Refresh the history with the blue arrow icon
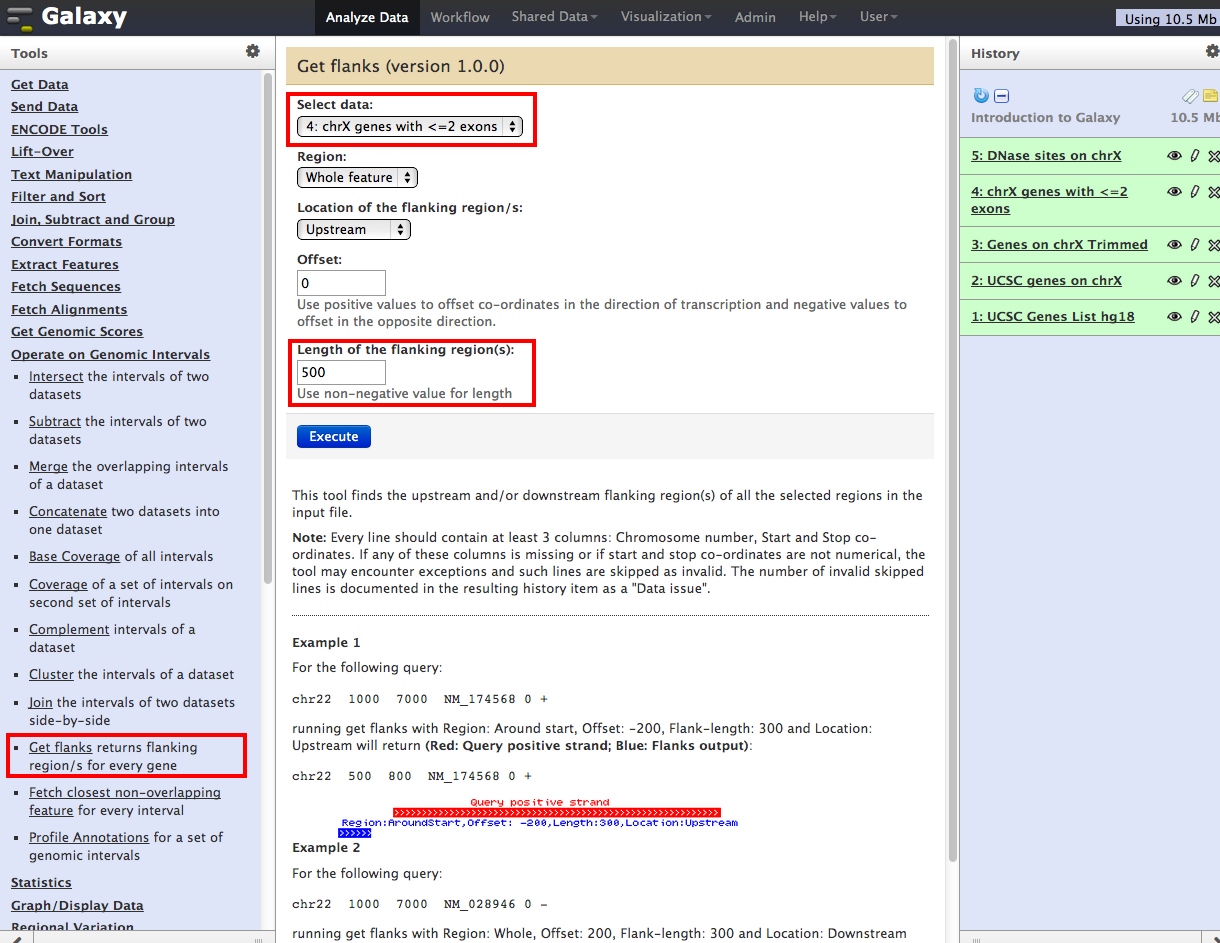 tap(981, 96)
